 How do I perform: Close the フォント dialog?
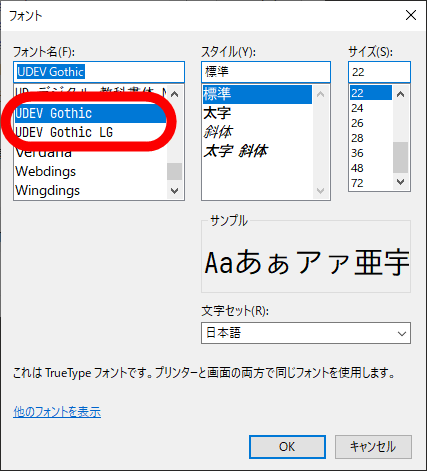coord(411,15)
